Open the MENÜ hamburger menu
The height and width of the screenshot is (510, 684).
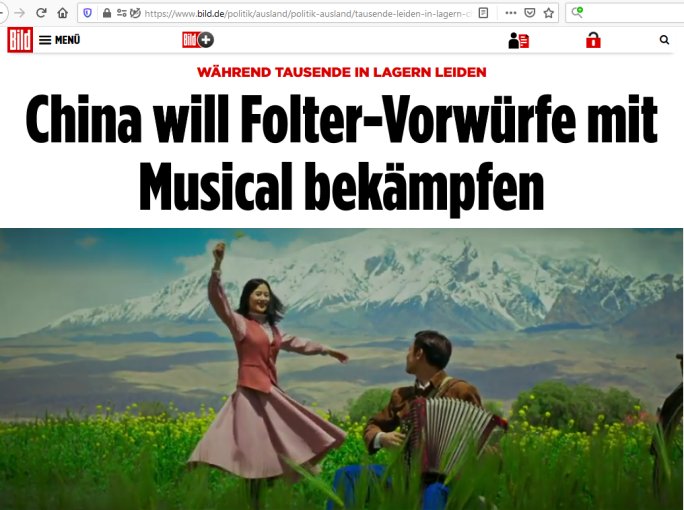pos(59,40)
